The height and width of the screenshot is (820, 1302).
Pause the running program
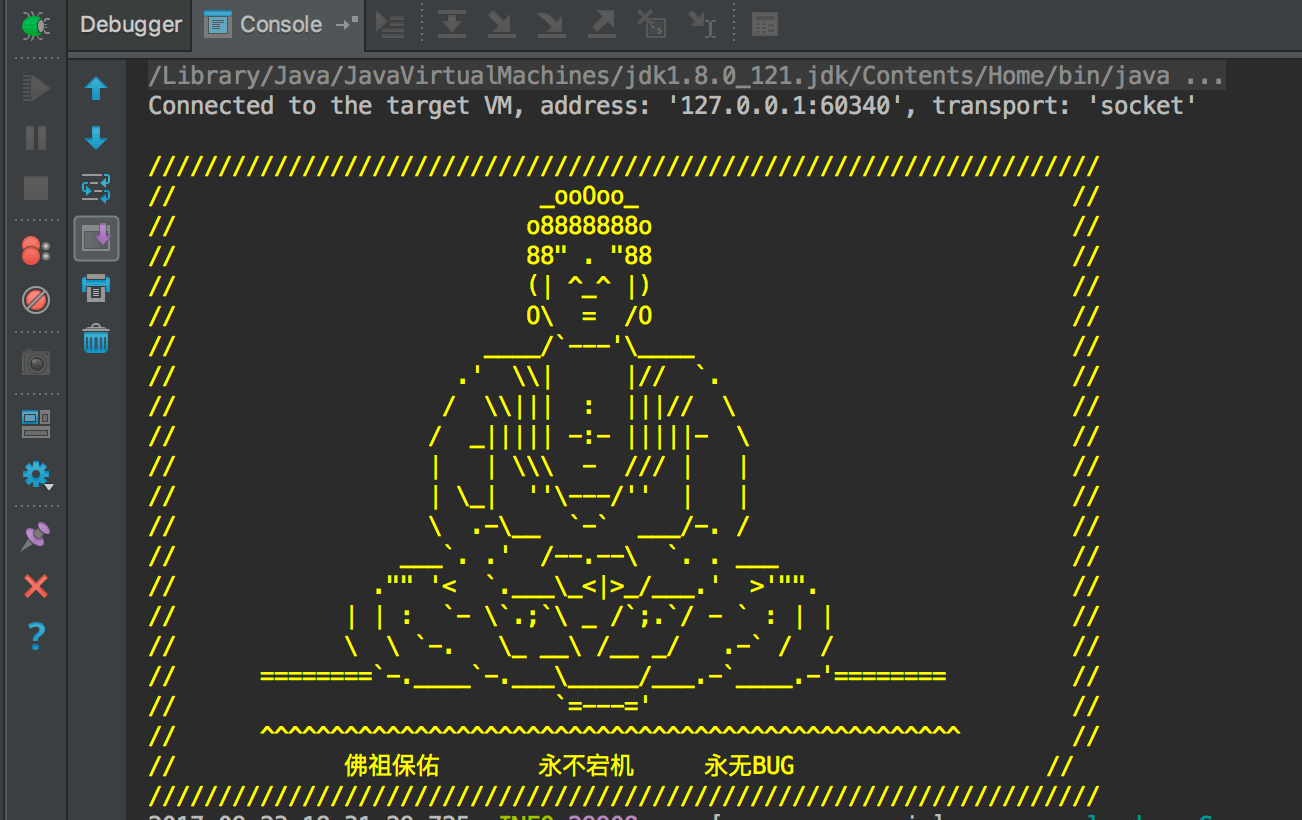click(x=36, y=138)
